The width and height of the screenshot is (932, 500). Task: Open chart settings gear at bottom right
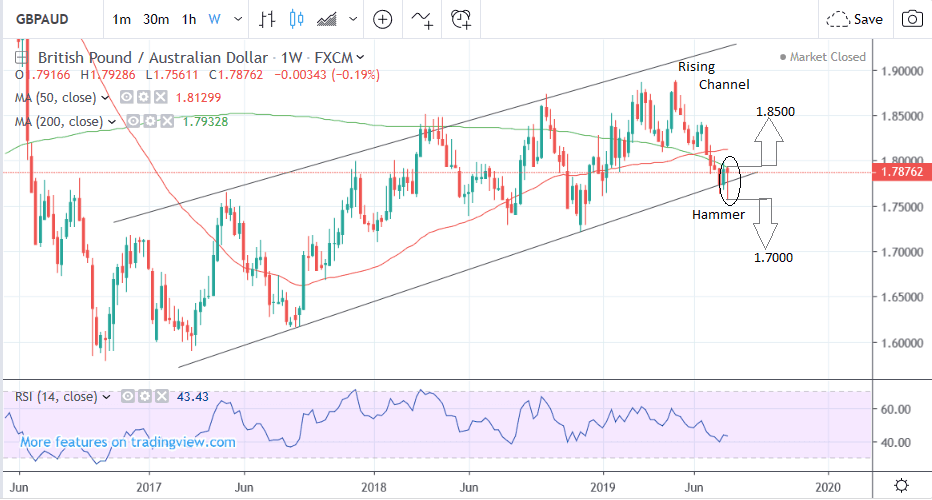(901, 484)
